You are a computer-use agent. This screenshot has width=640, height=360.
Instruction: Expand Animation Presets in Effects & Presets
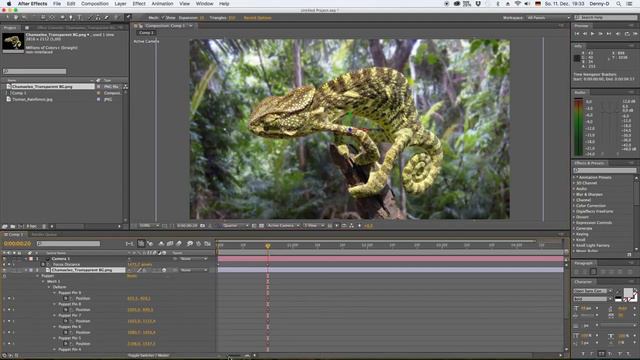573,178
